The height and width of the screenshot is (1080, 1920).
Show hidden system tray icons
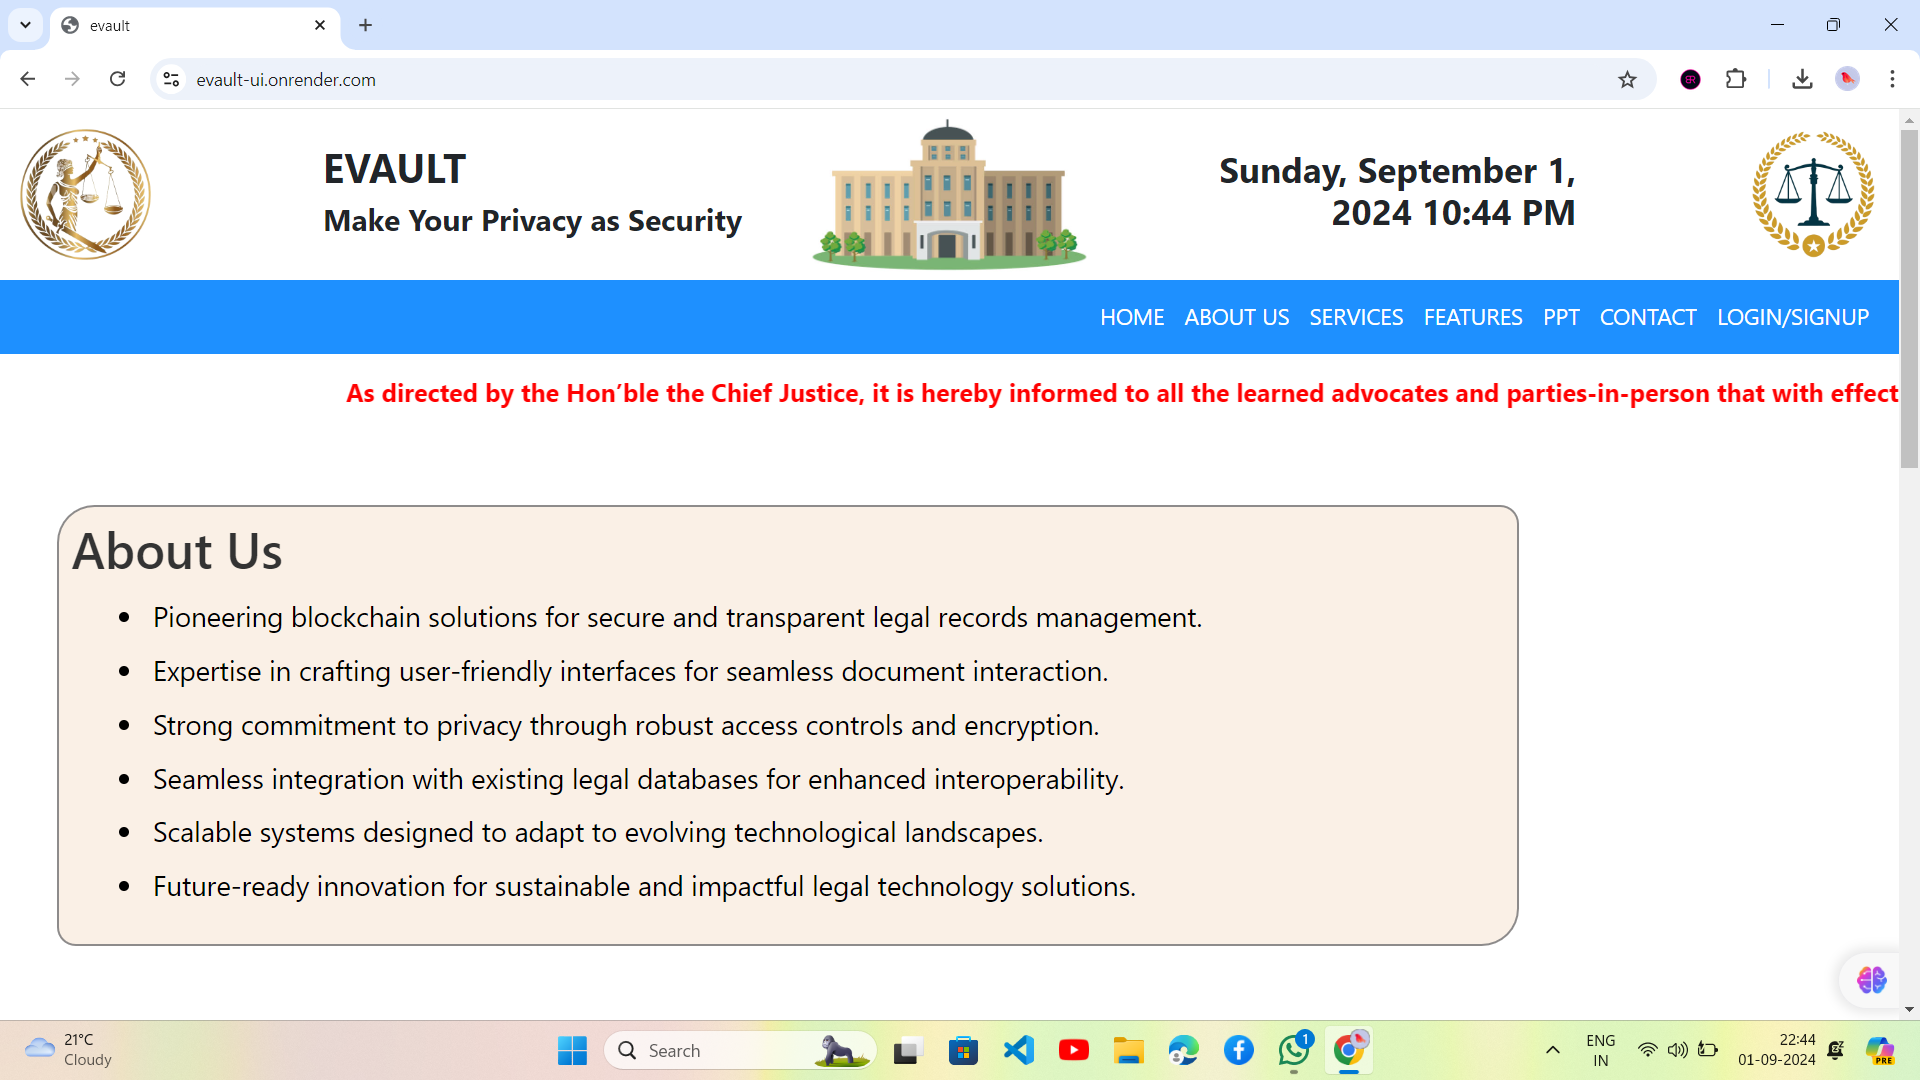click(1552, 1050)
